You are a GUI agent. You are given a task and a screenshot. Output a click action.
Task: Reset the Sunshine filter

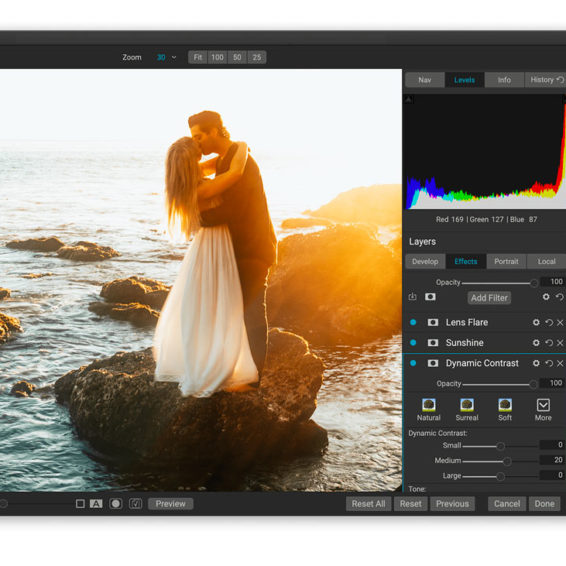[549, 343]
